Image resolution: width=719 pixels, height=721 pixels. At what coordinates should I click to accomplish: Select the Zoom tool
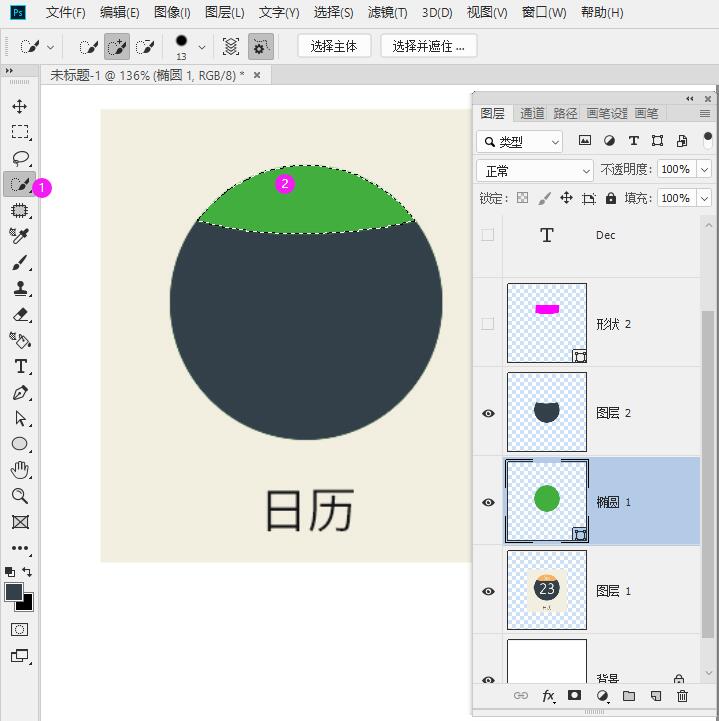[19, 496]
